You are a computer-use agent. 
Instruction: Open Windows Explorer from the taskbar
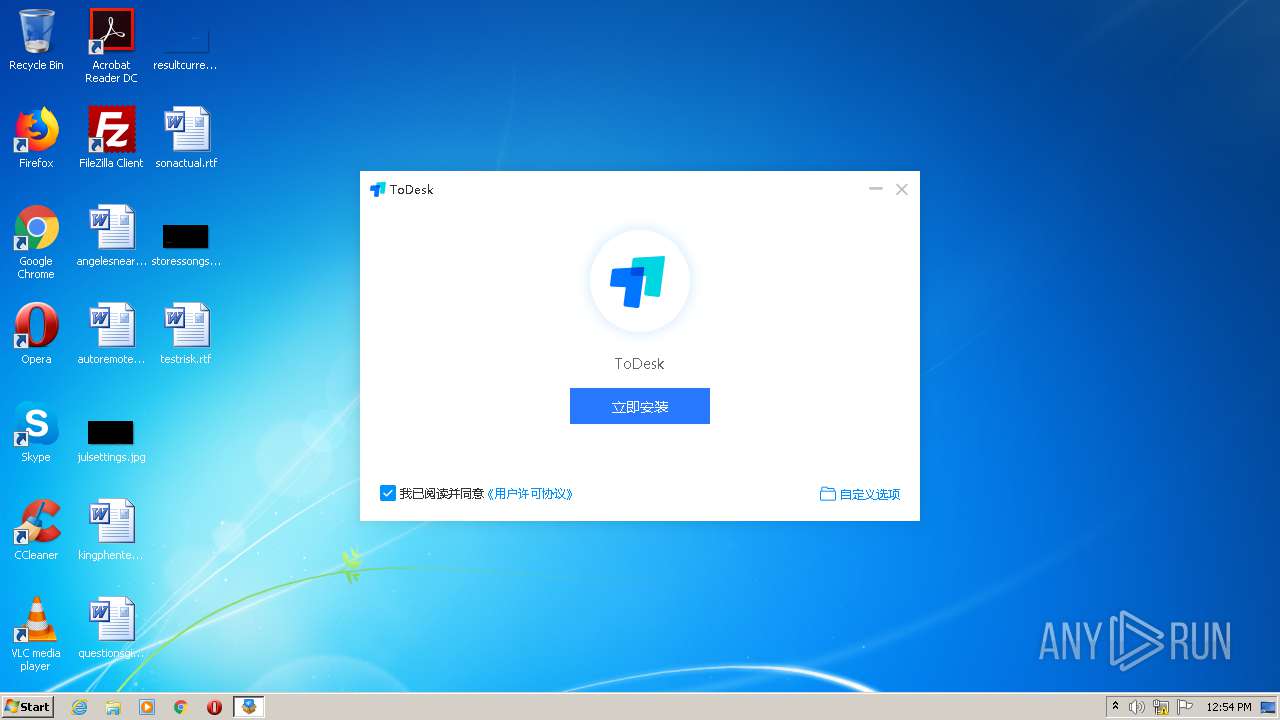[113, 707]
